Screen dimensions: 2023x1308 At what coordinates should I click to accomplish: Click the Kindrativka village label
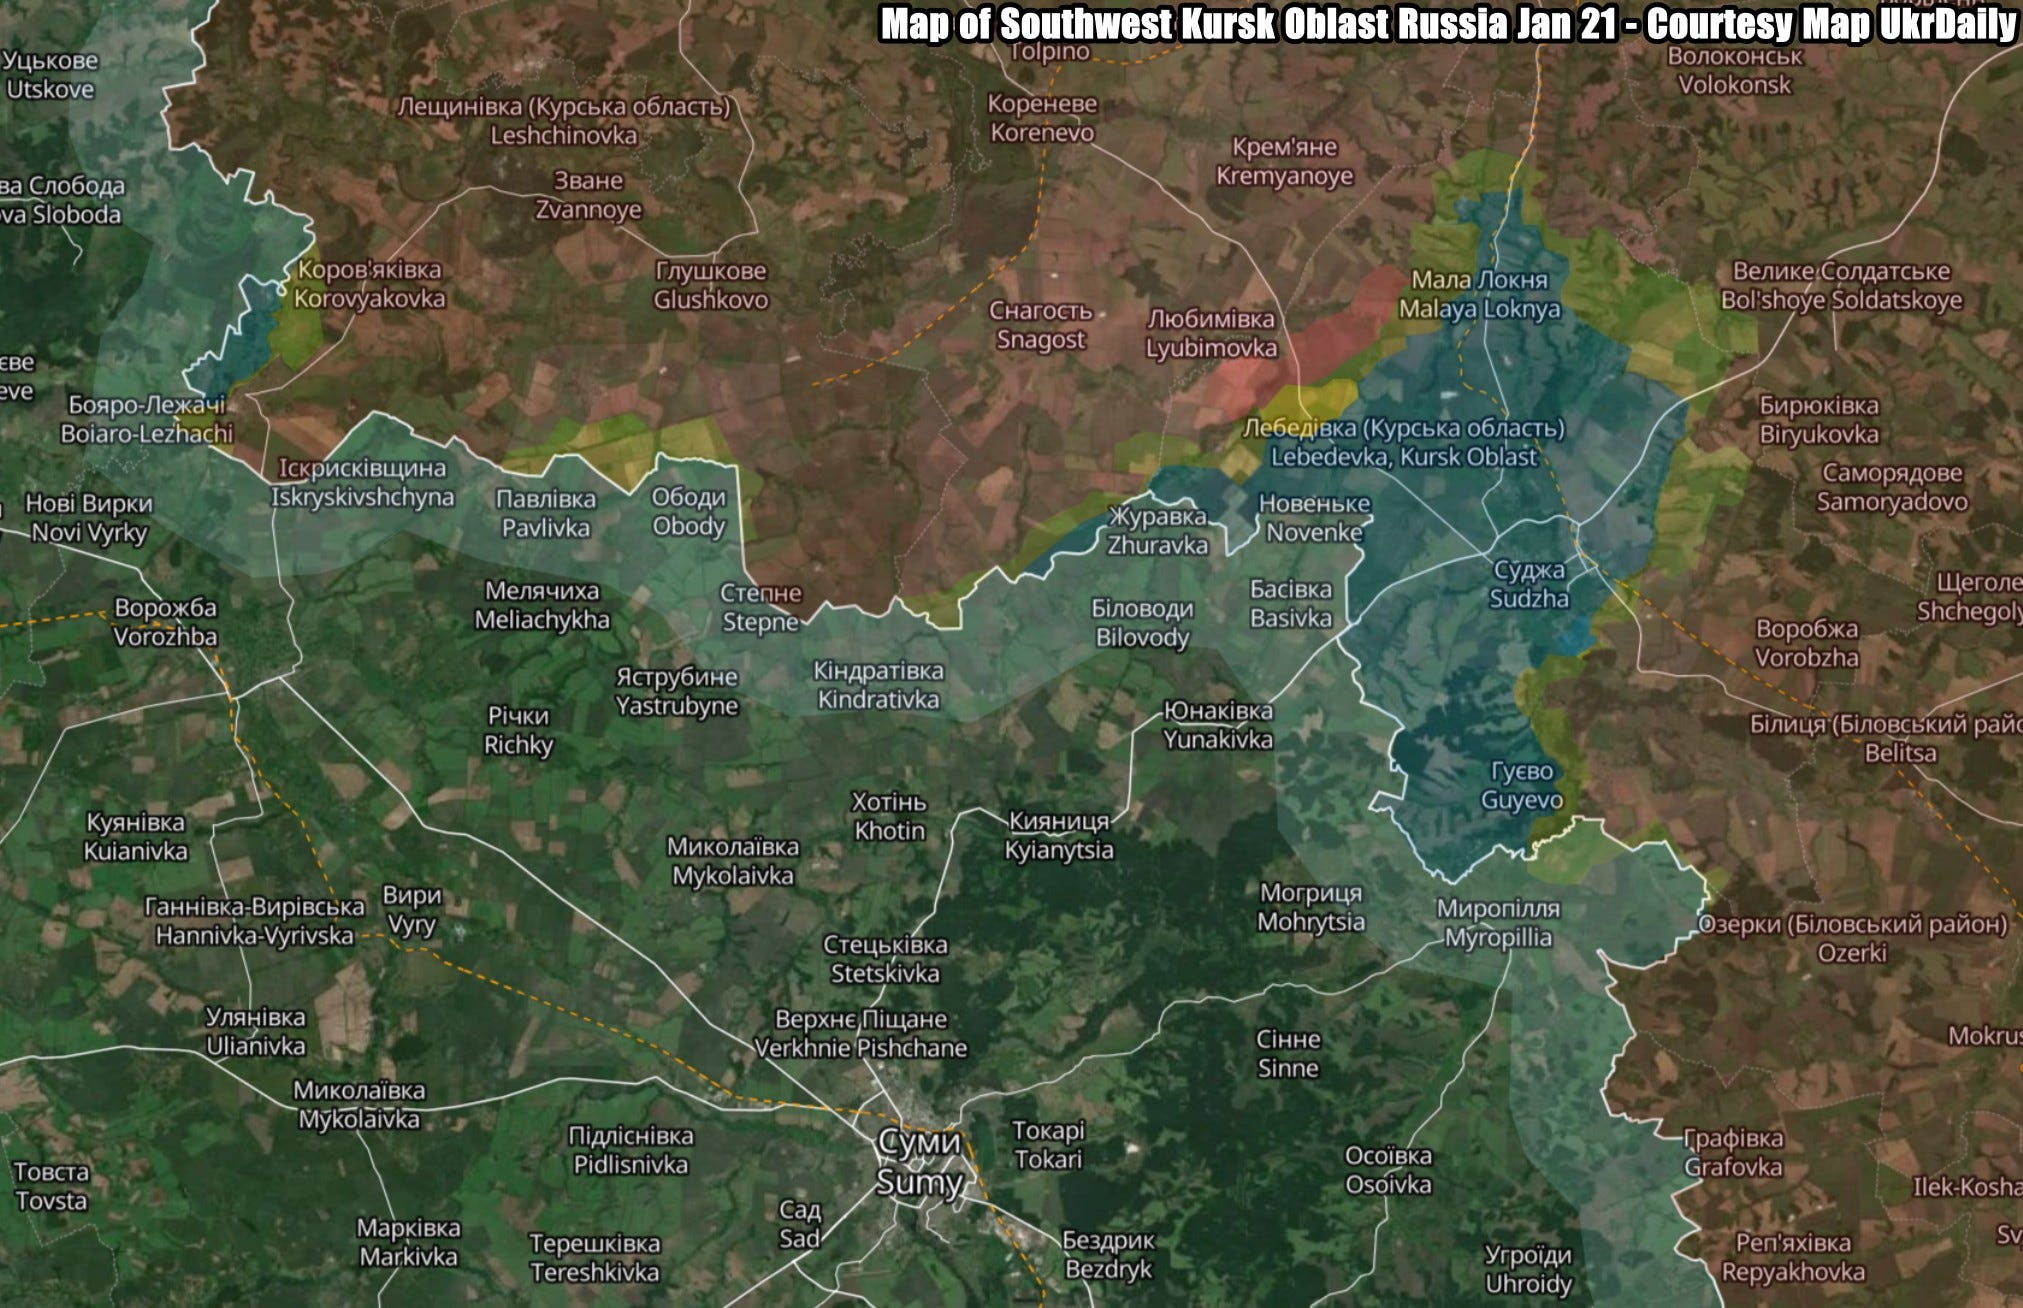(x=878, y=685)
